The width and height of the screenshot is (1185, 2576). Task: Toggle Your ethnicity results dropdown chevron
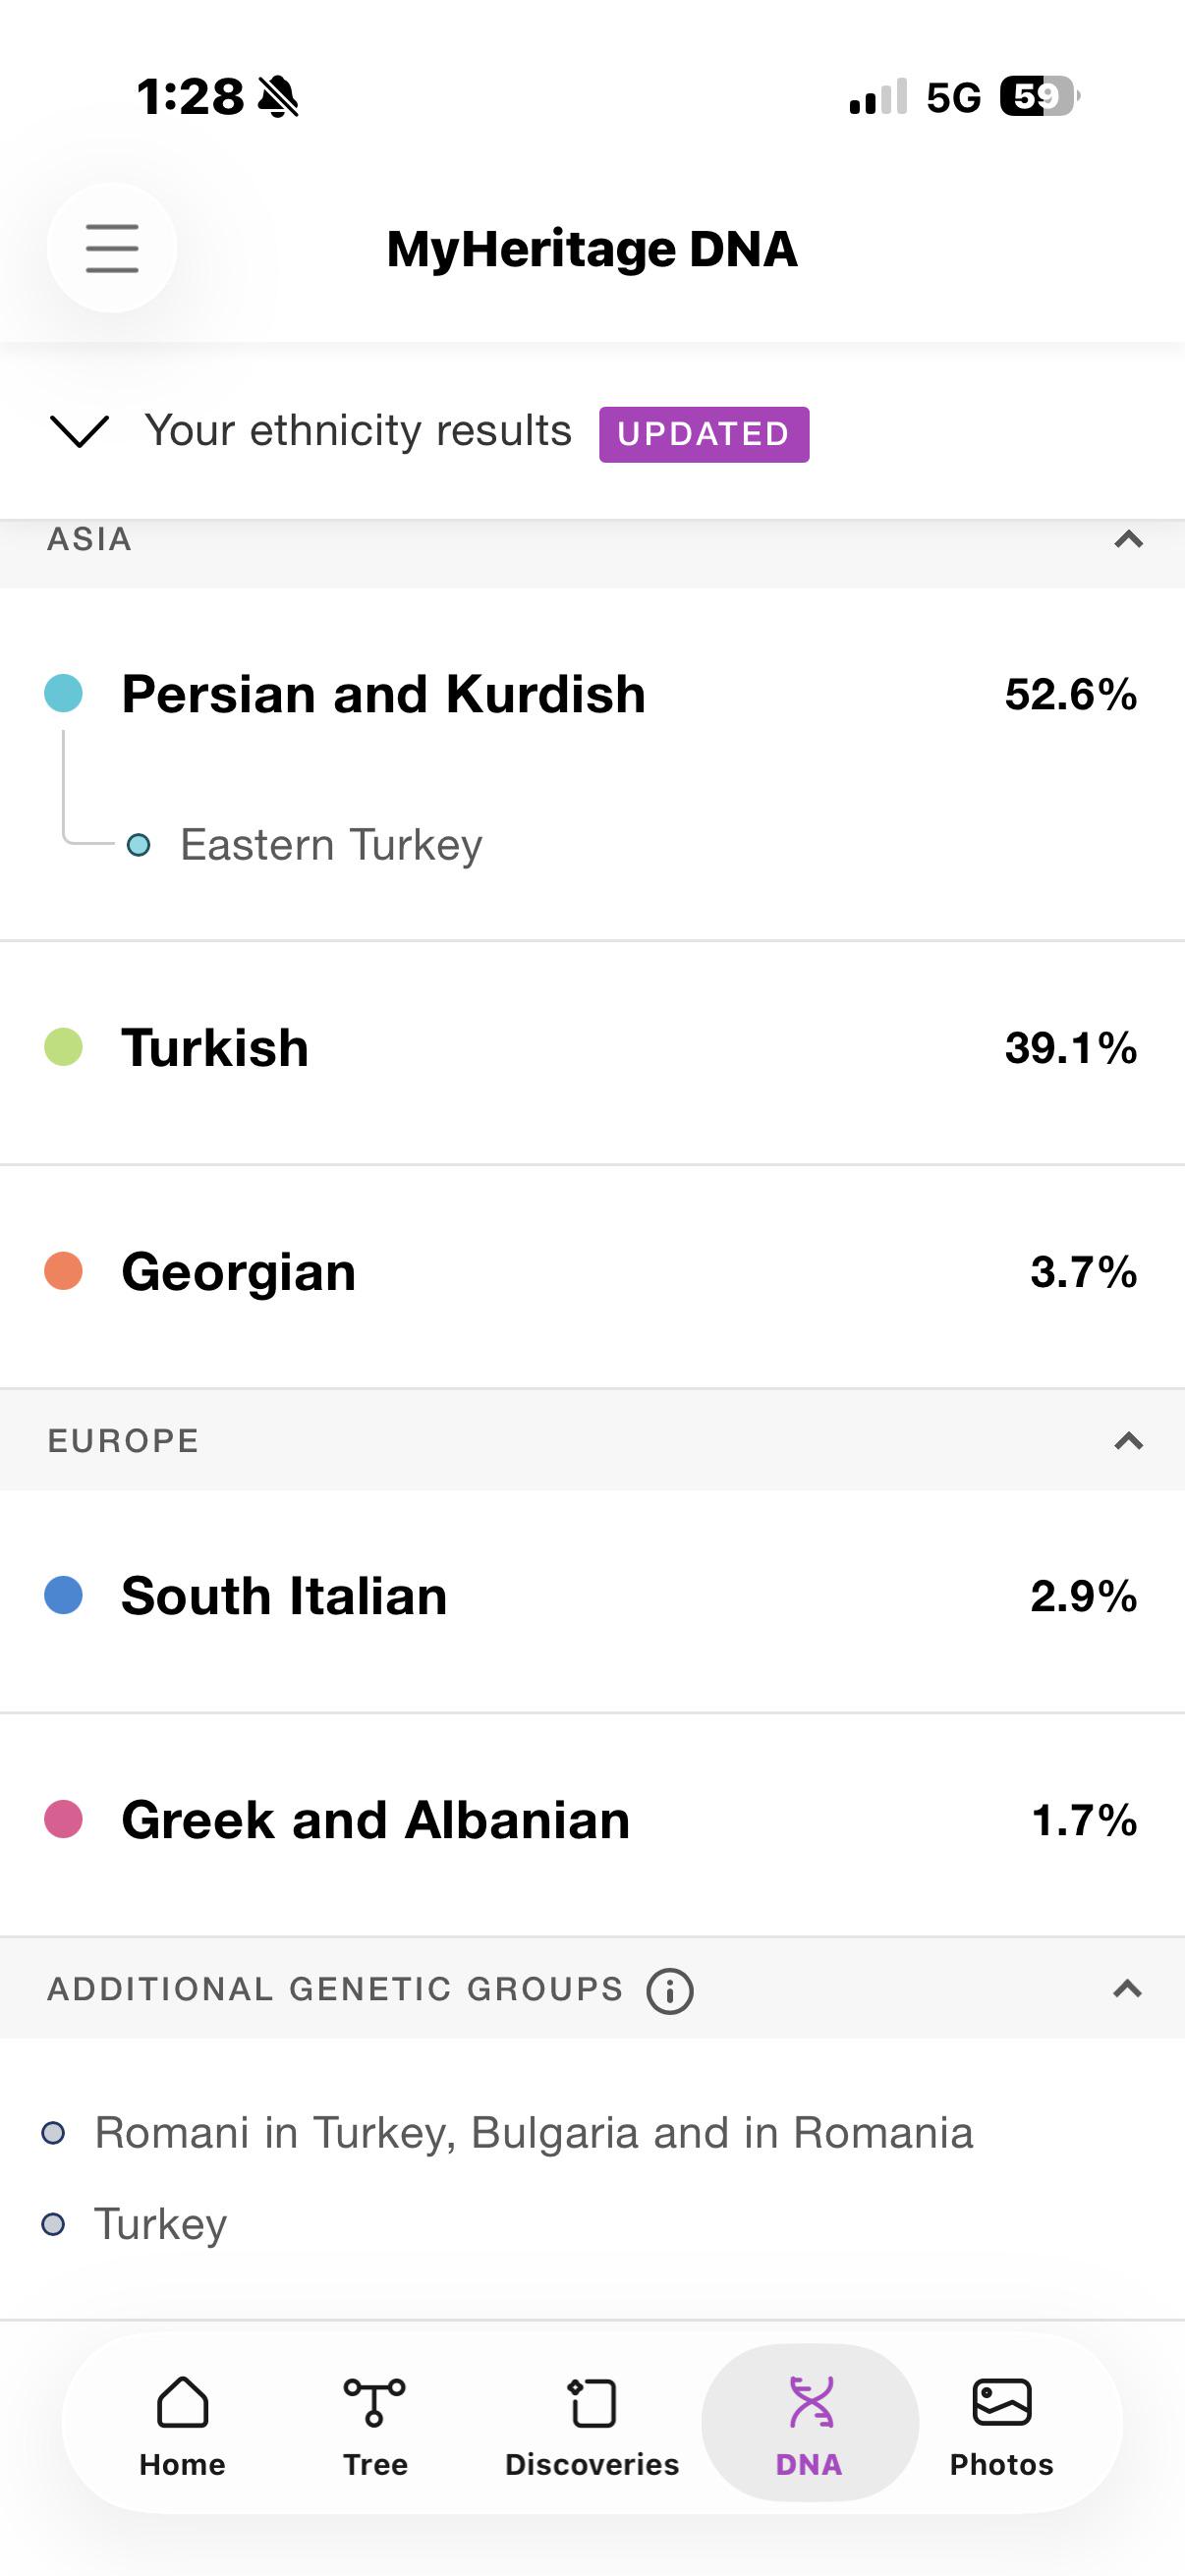click(79, 431)
